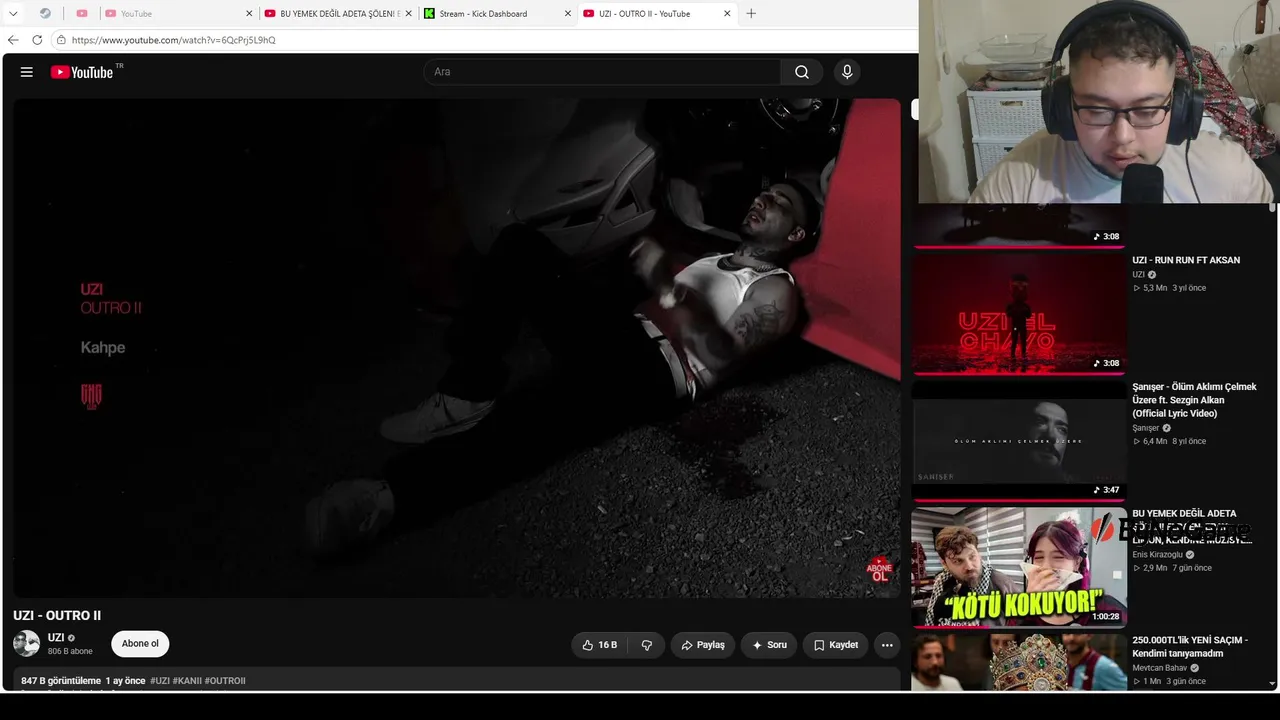Go to YouTube home via logo
The image size is (1280, 720).
click(x=82, y=72)
